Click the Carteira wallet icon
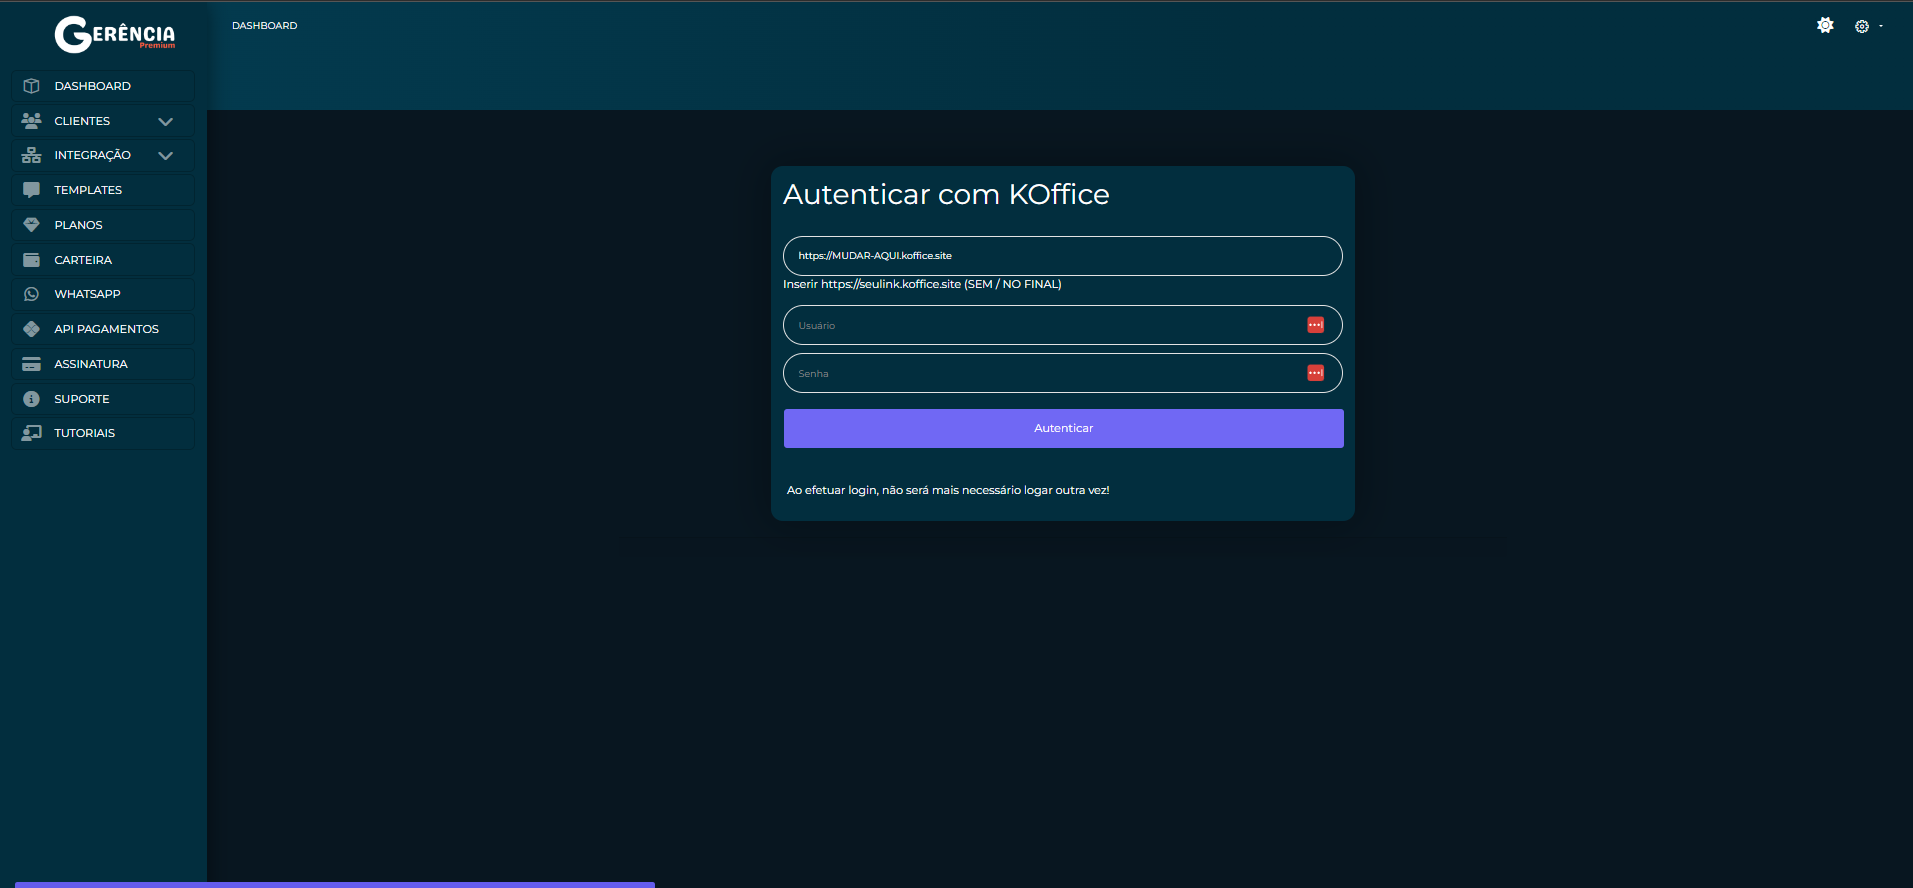The image size is (1913, 888). [x=32, y=260]
